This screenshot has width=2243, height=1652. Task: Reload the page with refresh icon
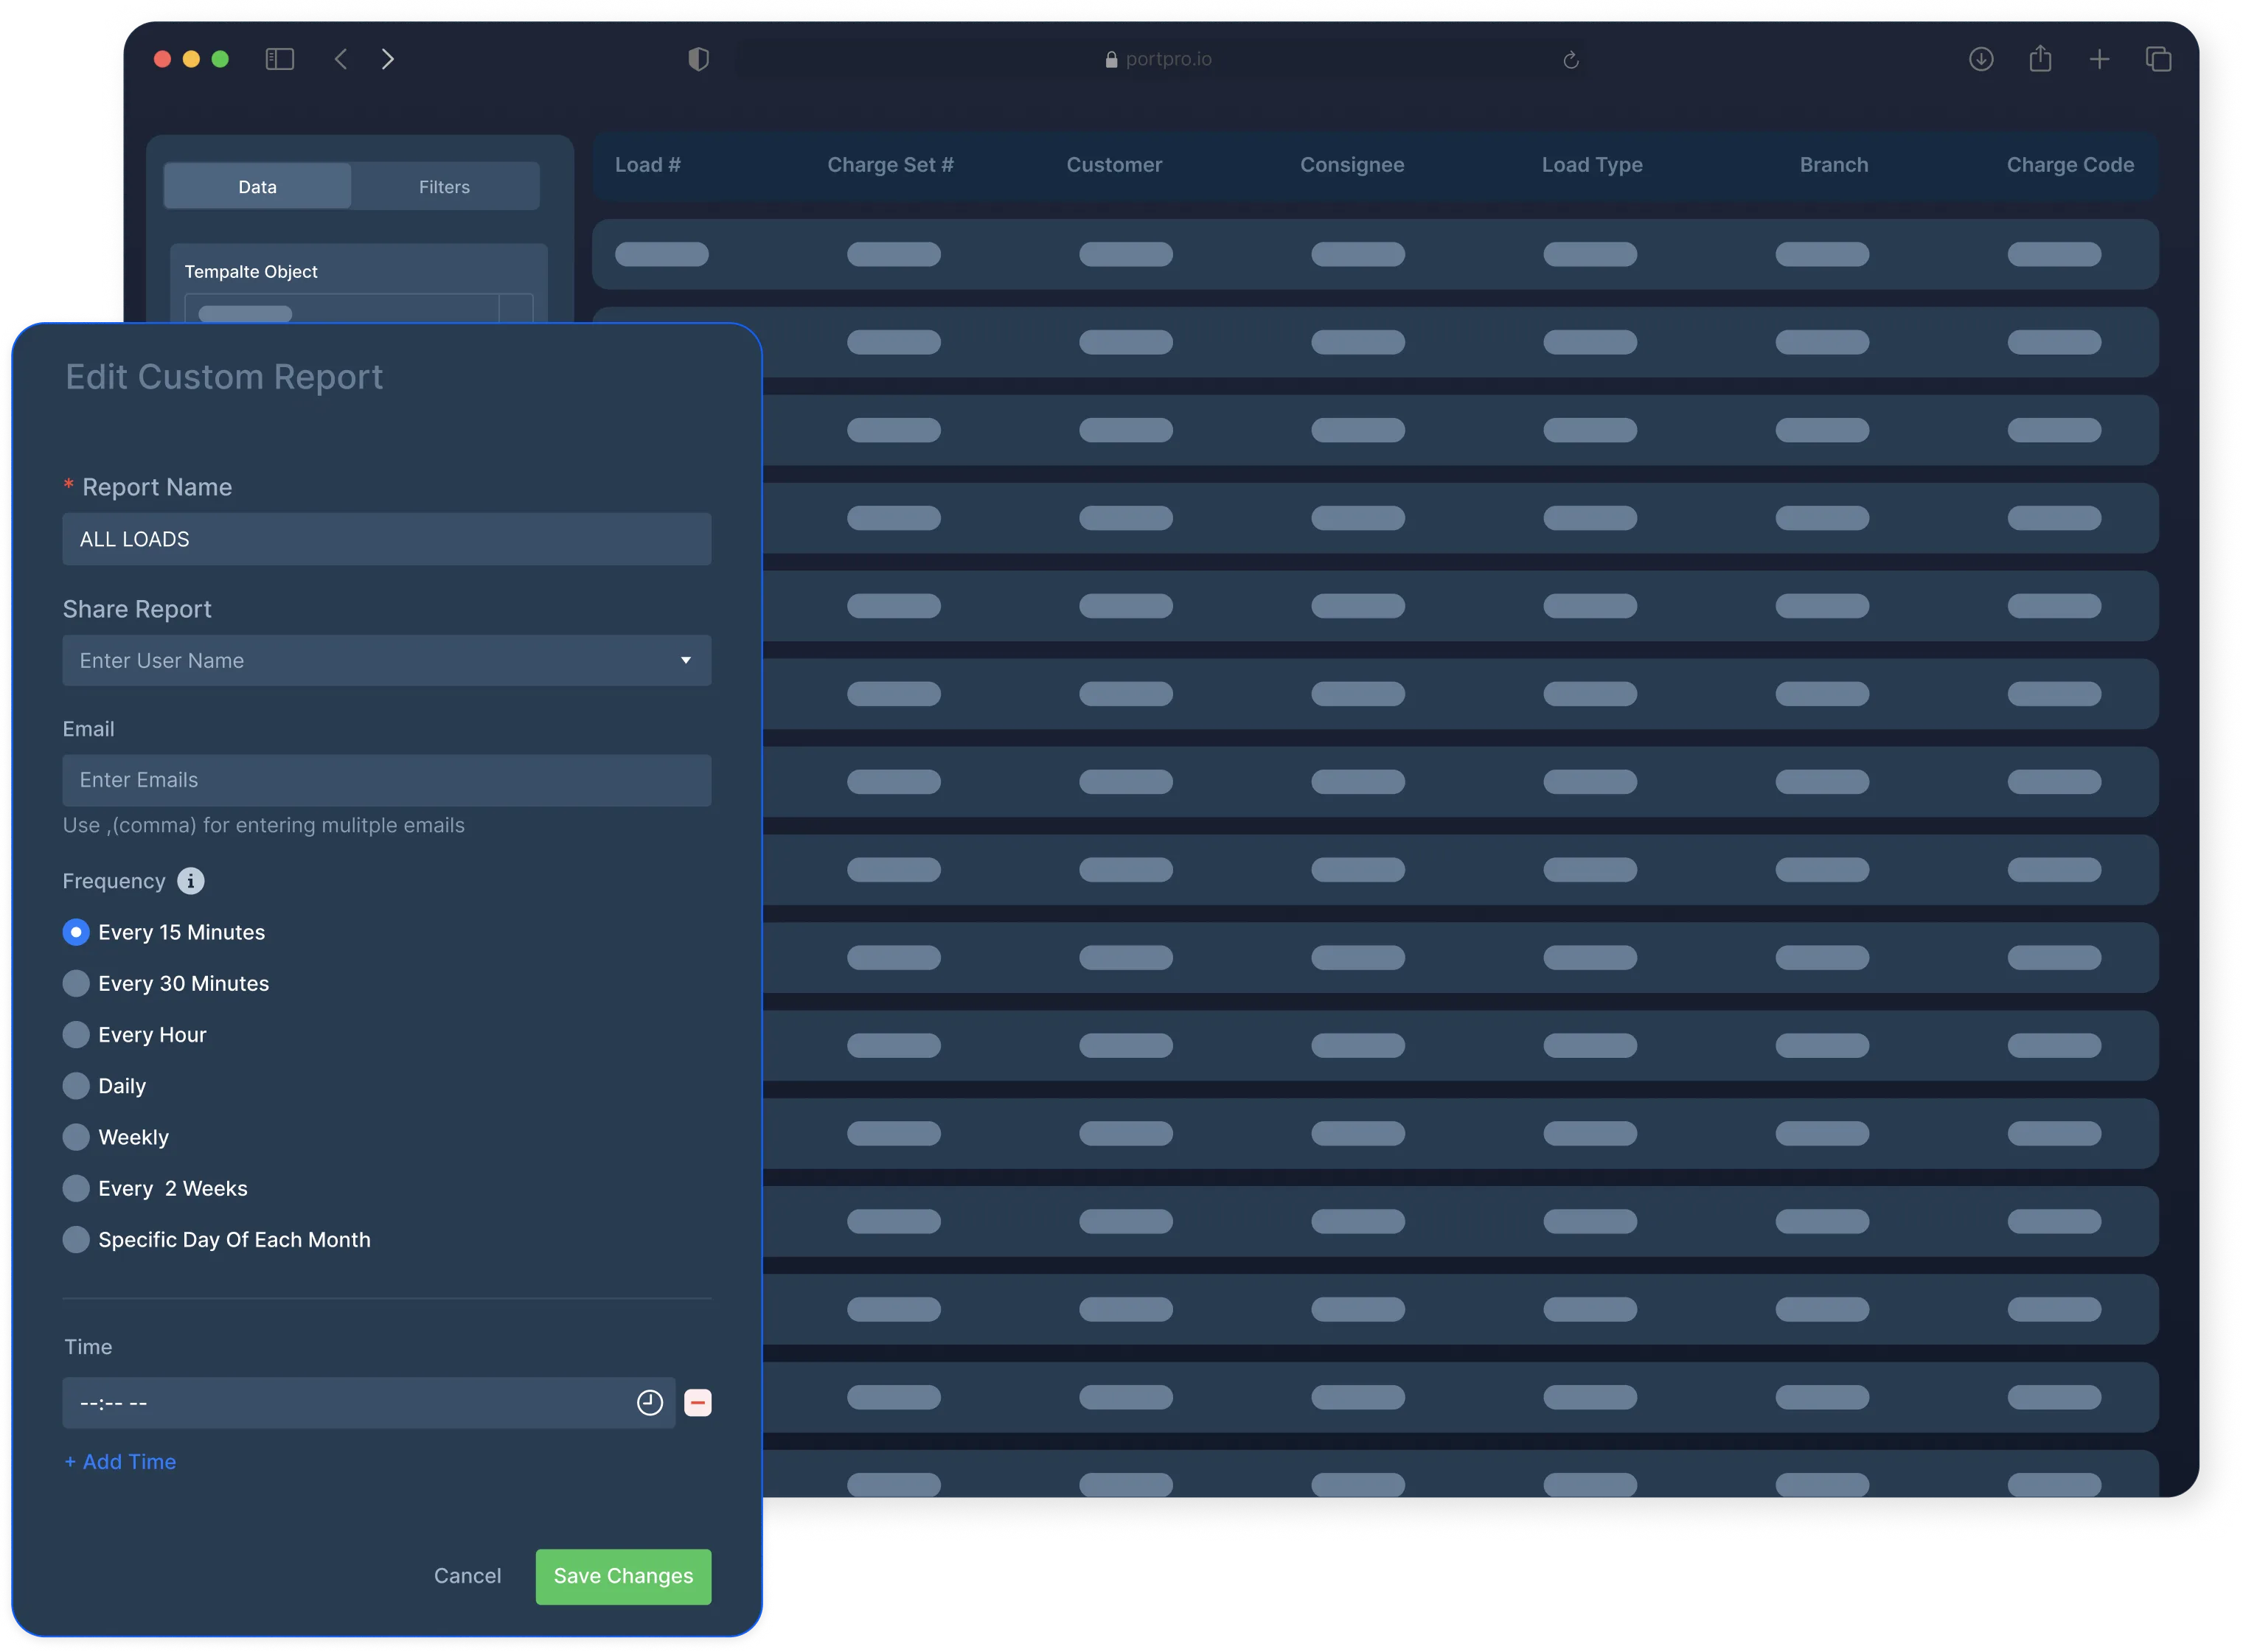1571,61
